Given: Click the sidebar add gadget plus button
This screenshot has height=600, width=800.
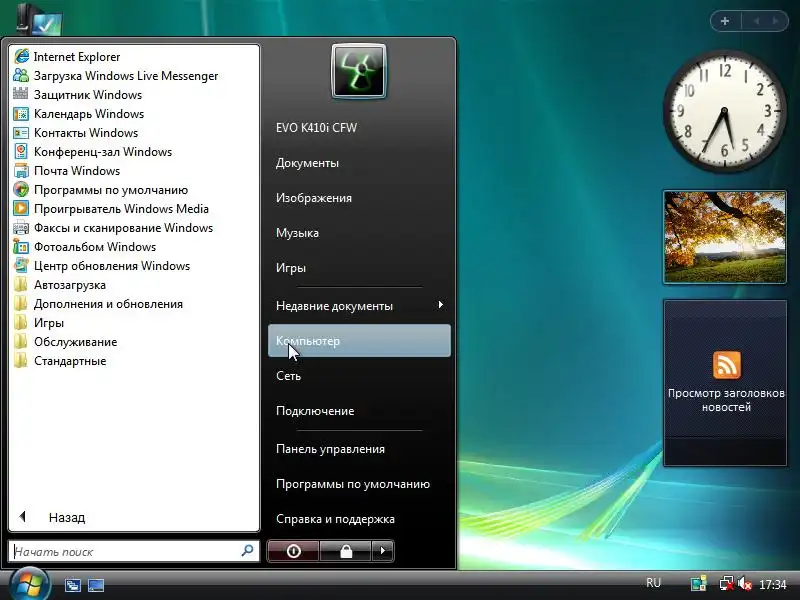Looking at the screenshot, I should (x=724, y=21).
